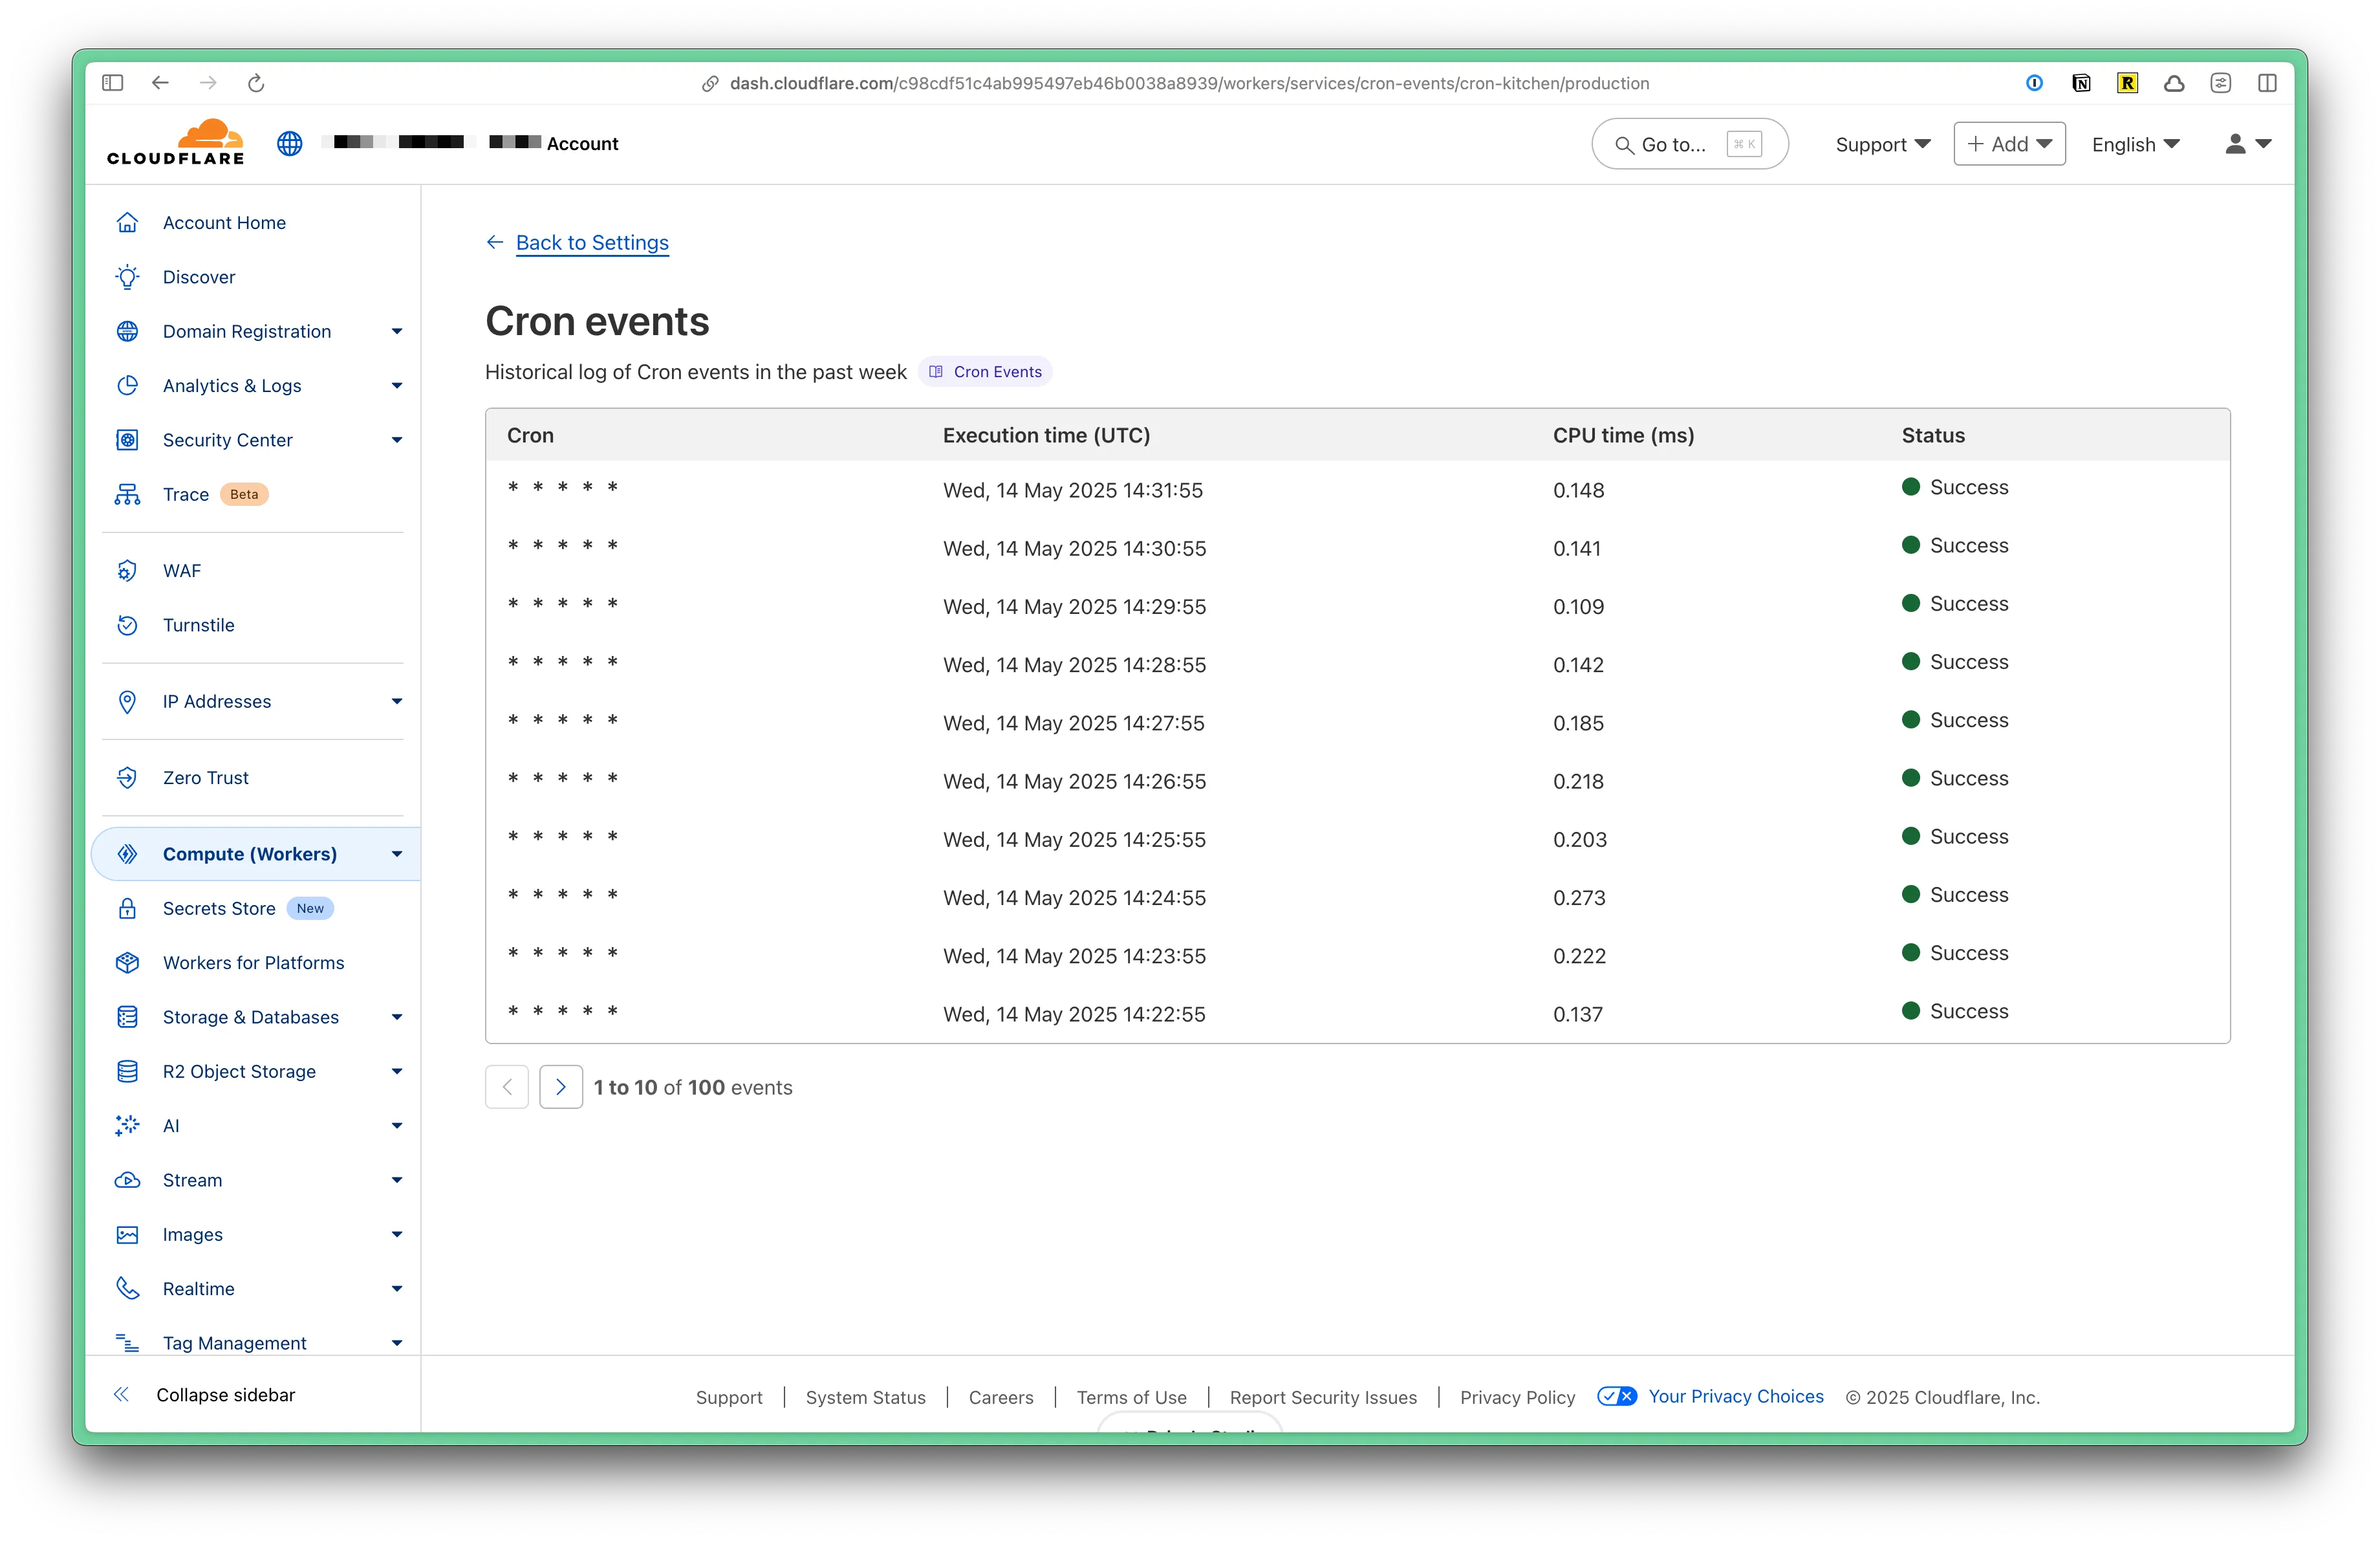Click the Secrets Store lock icon
The width and height of the screenshot is (2380, 1541).
[x=127, y=908]
